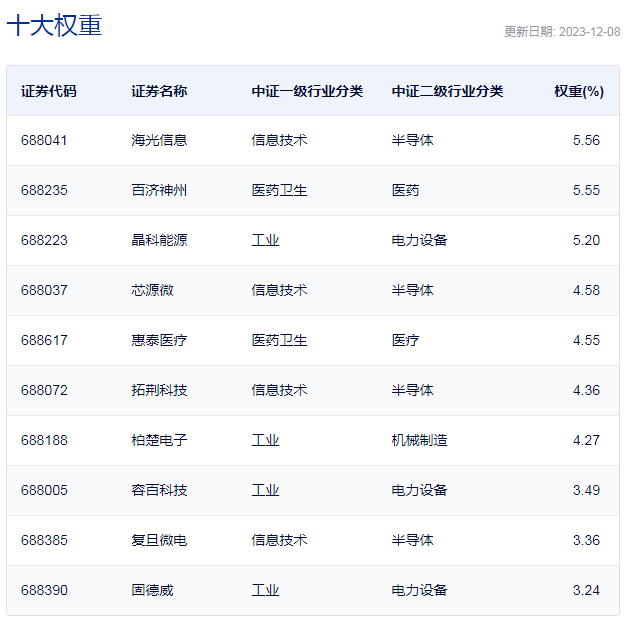Select security code 688390
The width and height of the screenshot is (628, 630).
[44, 590]
